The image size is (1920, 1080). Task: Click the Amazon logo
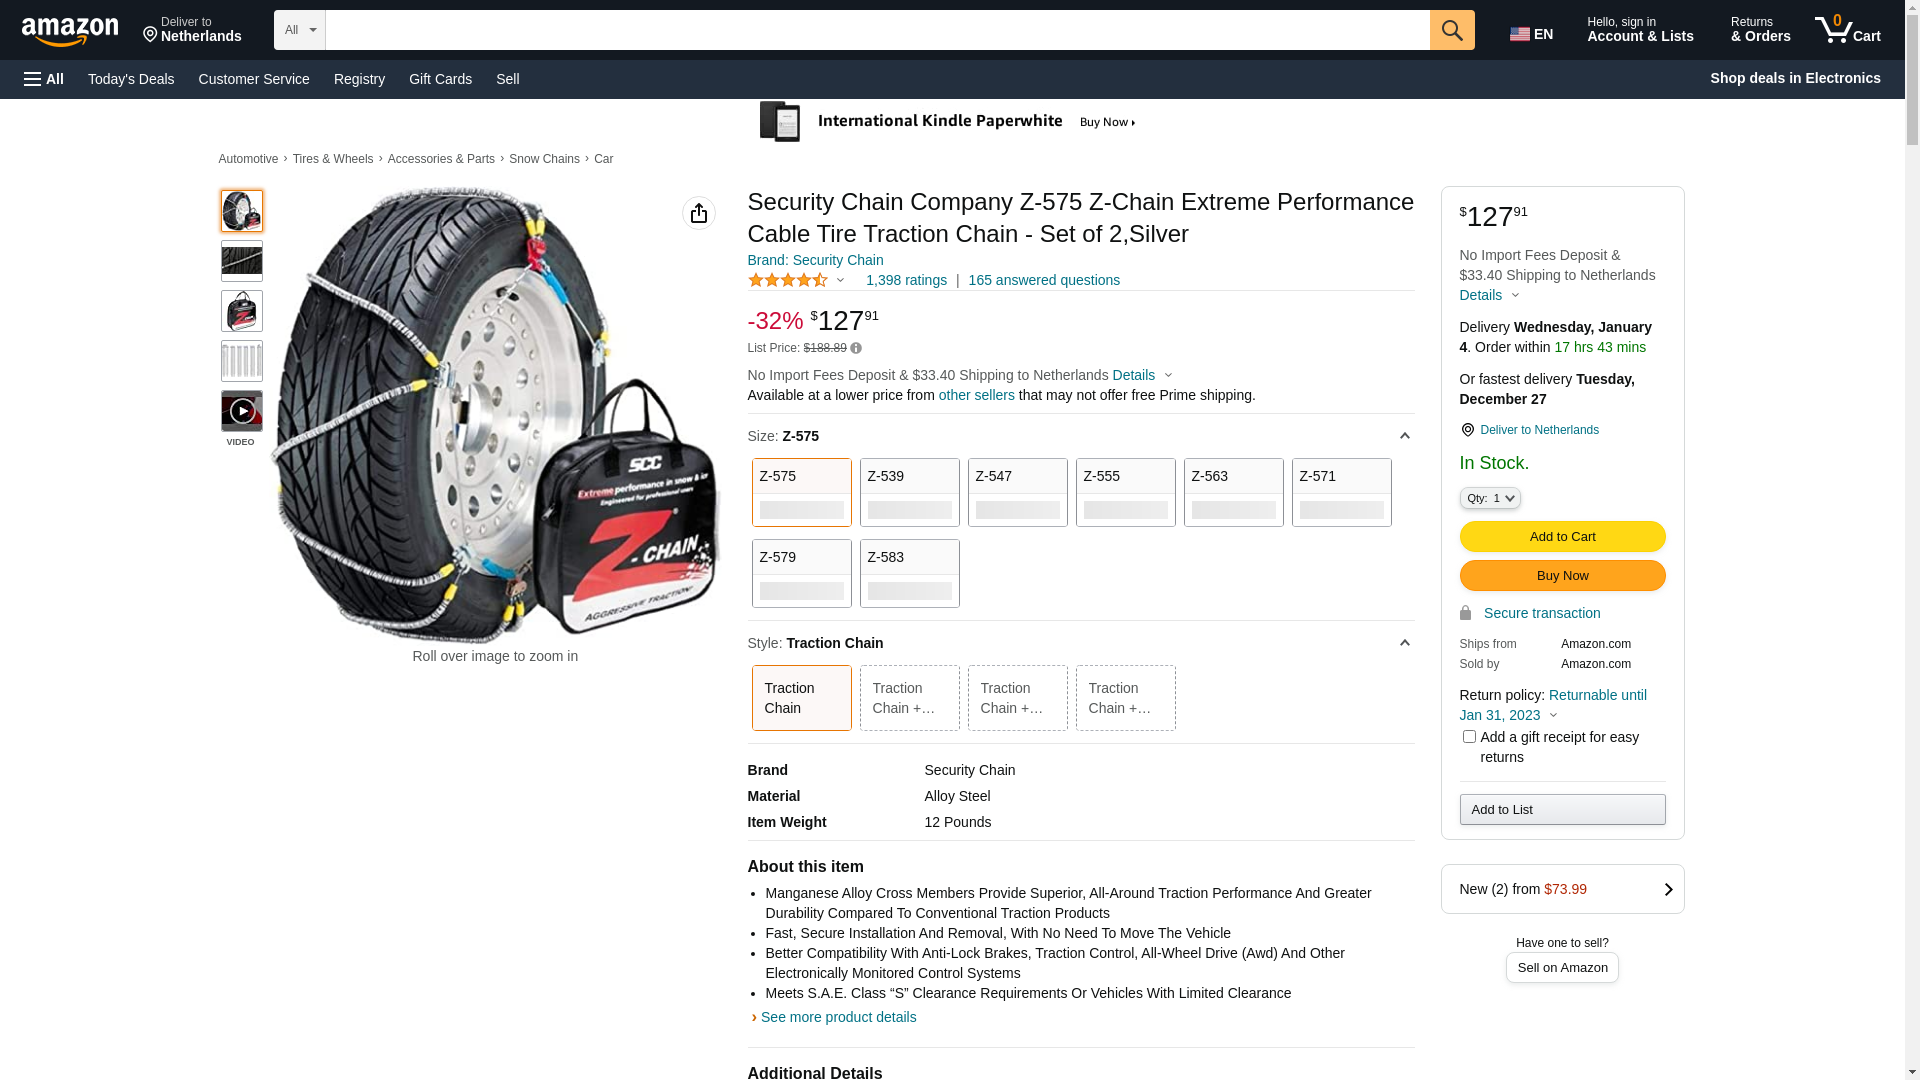tap(70, 32)
